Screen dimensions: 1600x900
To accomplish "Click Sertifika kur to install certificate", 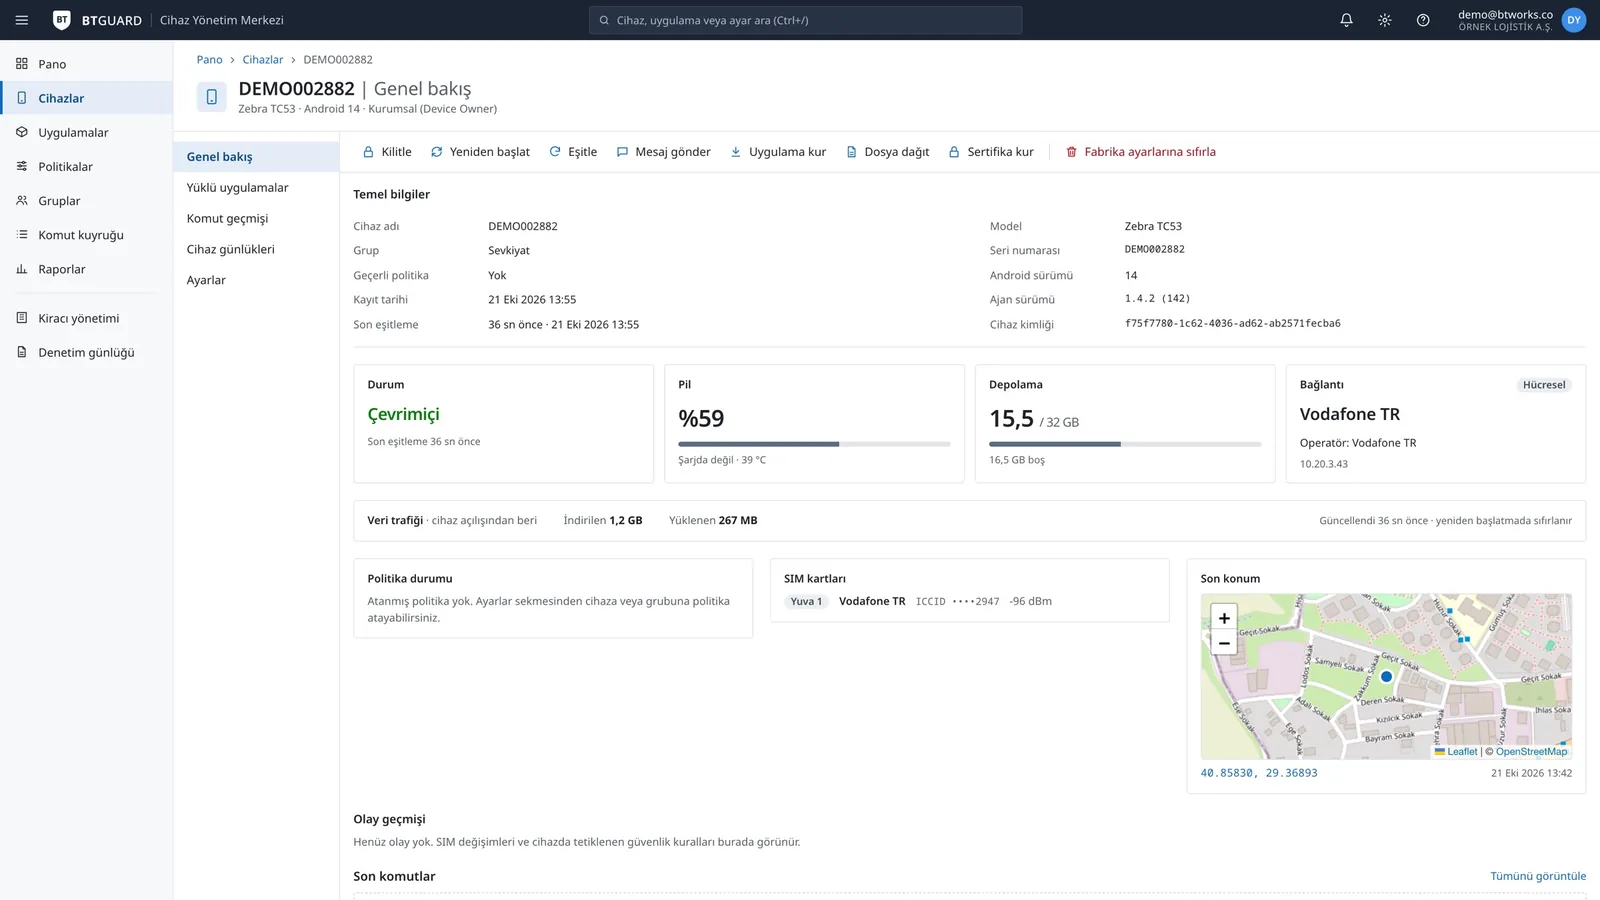I will (991, 152).
